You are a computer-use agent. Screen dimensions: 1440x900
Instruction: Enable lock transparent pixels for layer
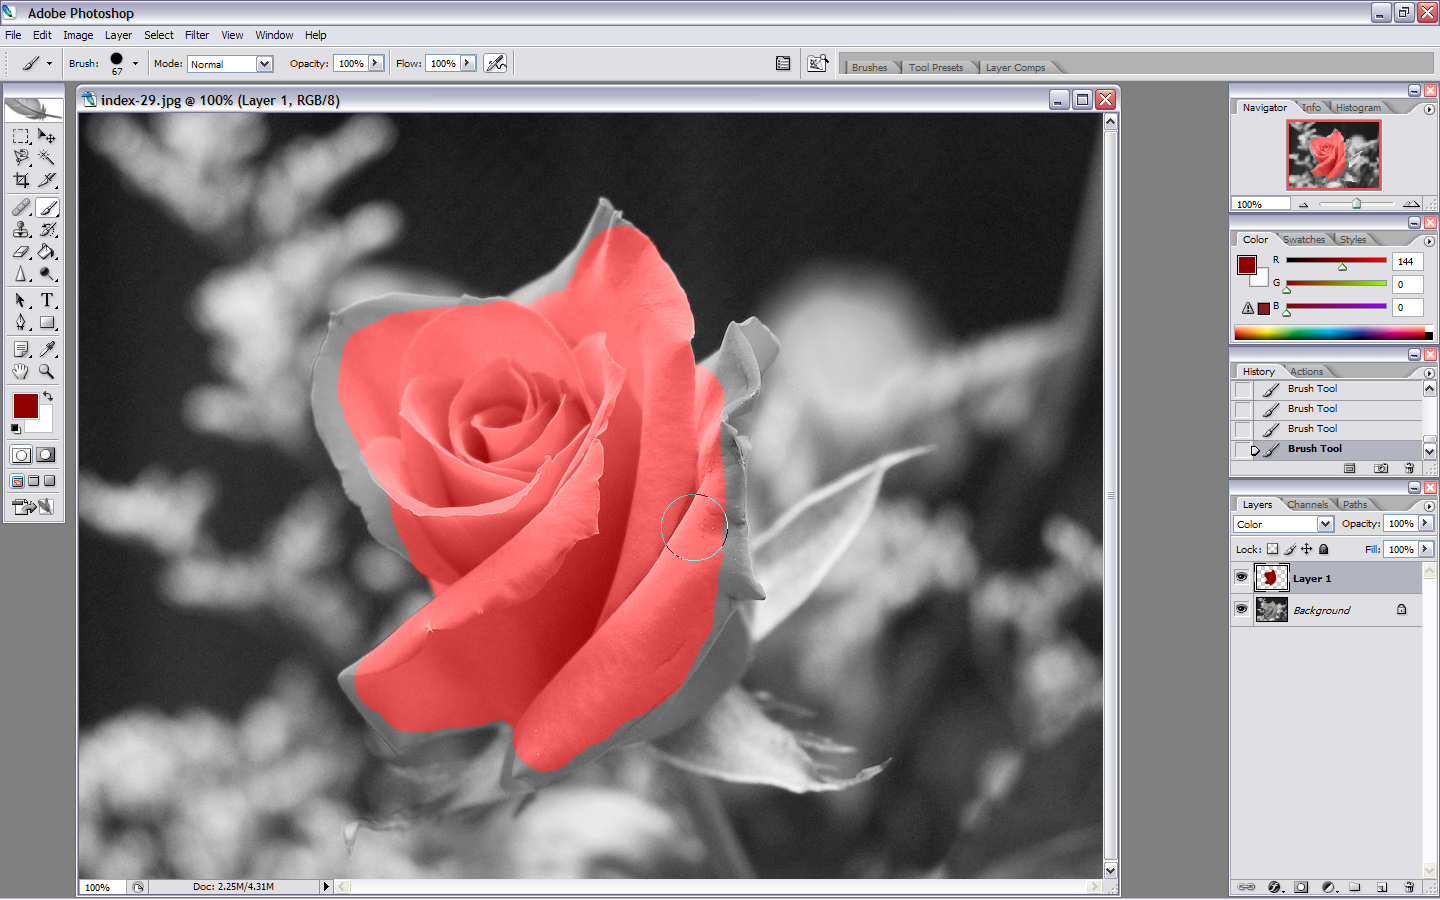point(1272,549)
